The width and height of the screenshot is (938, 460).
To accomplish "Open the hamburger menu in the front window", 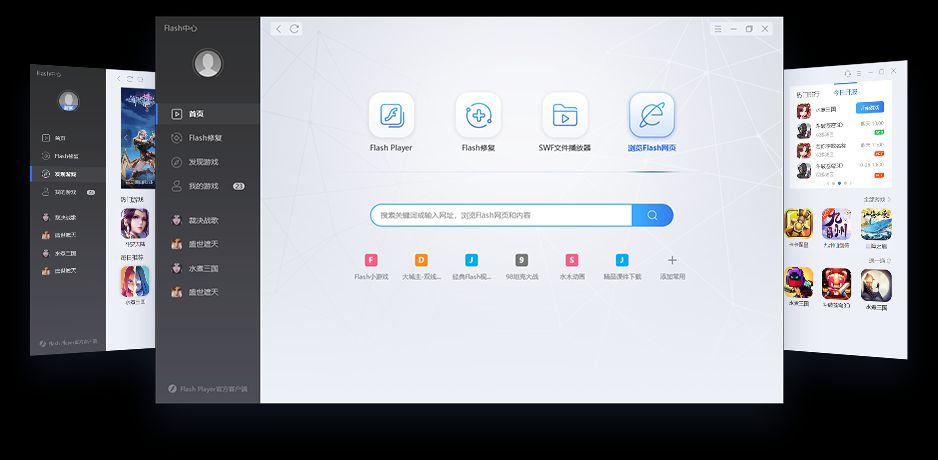I will (718, 29).
